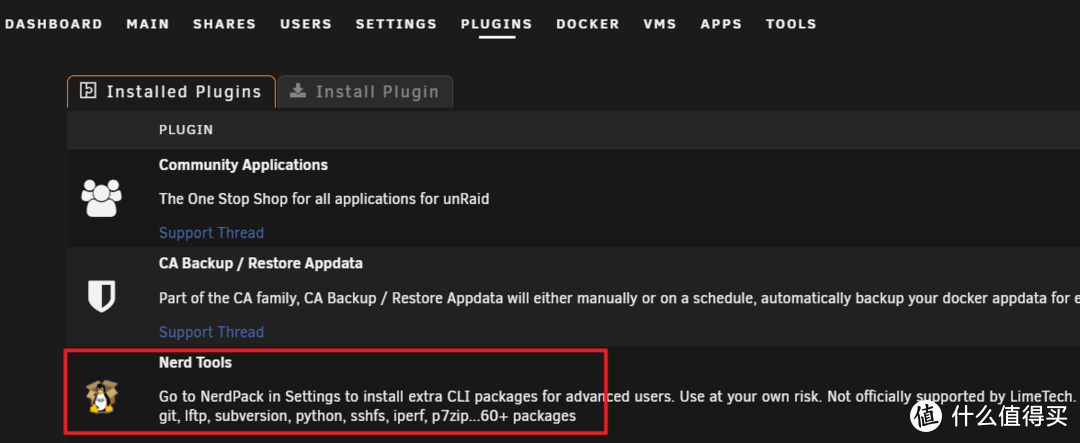Open the Users menu
Viewport: 1080px width, 443px height.
(306, 24)
